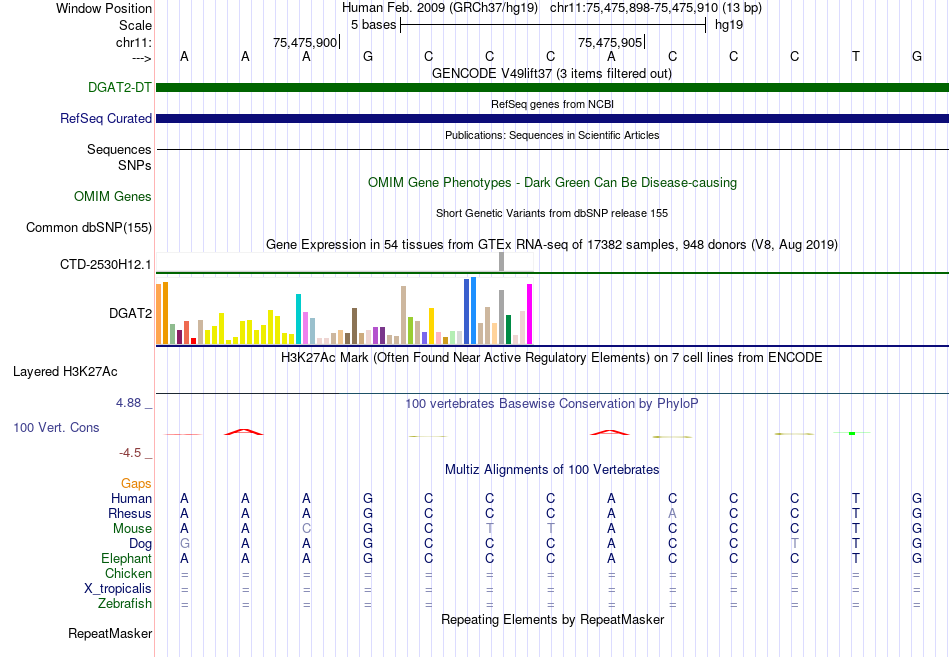Image resolution: width=950 pixels, height=657 pixels.
Task: Click the Human species label
Action: click(x=131, y=498)
